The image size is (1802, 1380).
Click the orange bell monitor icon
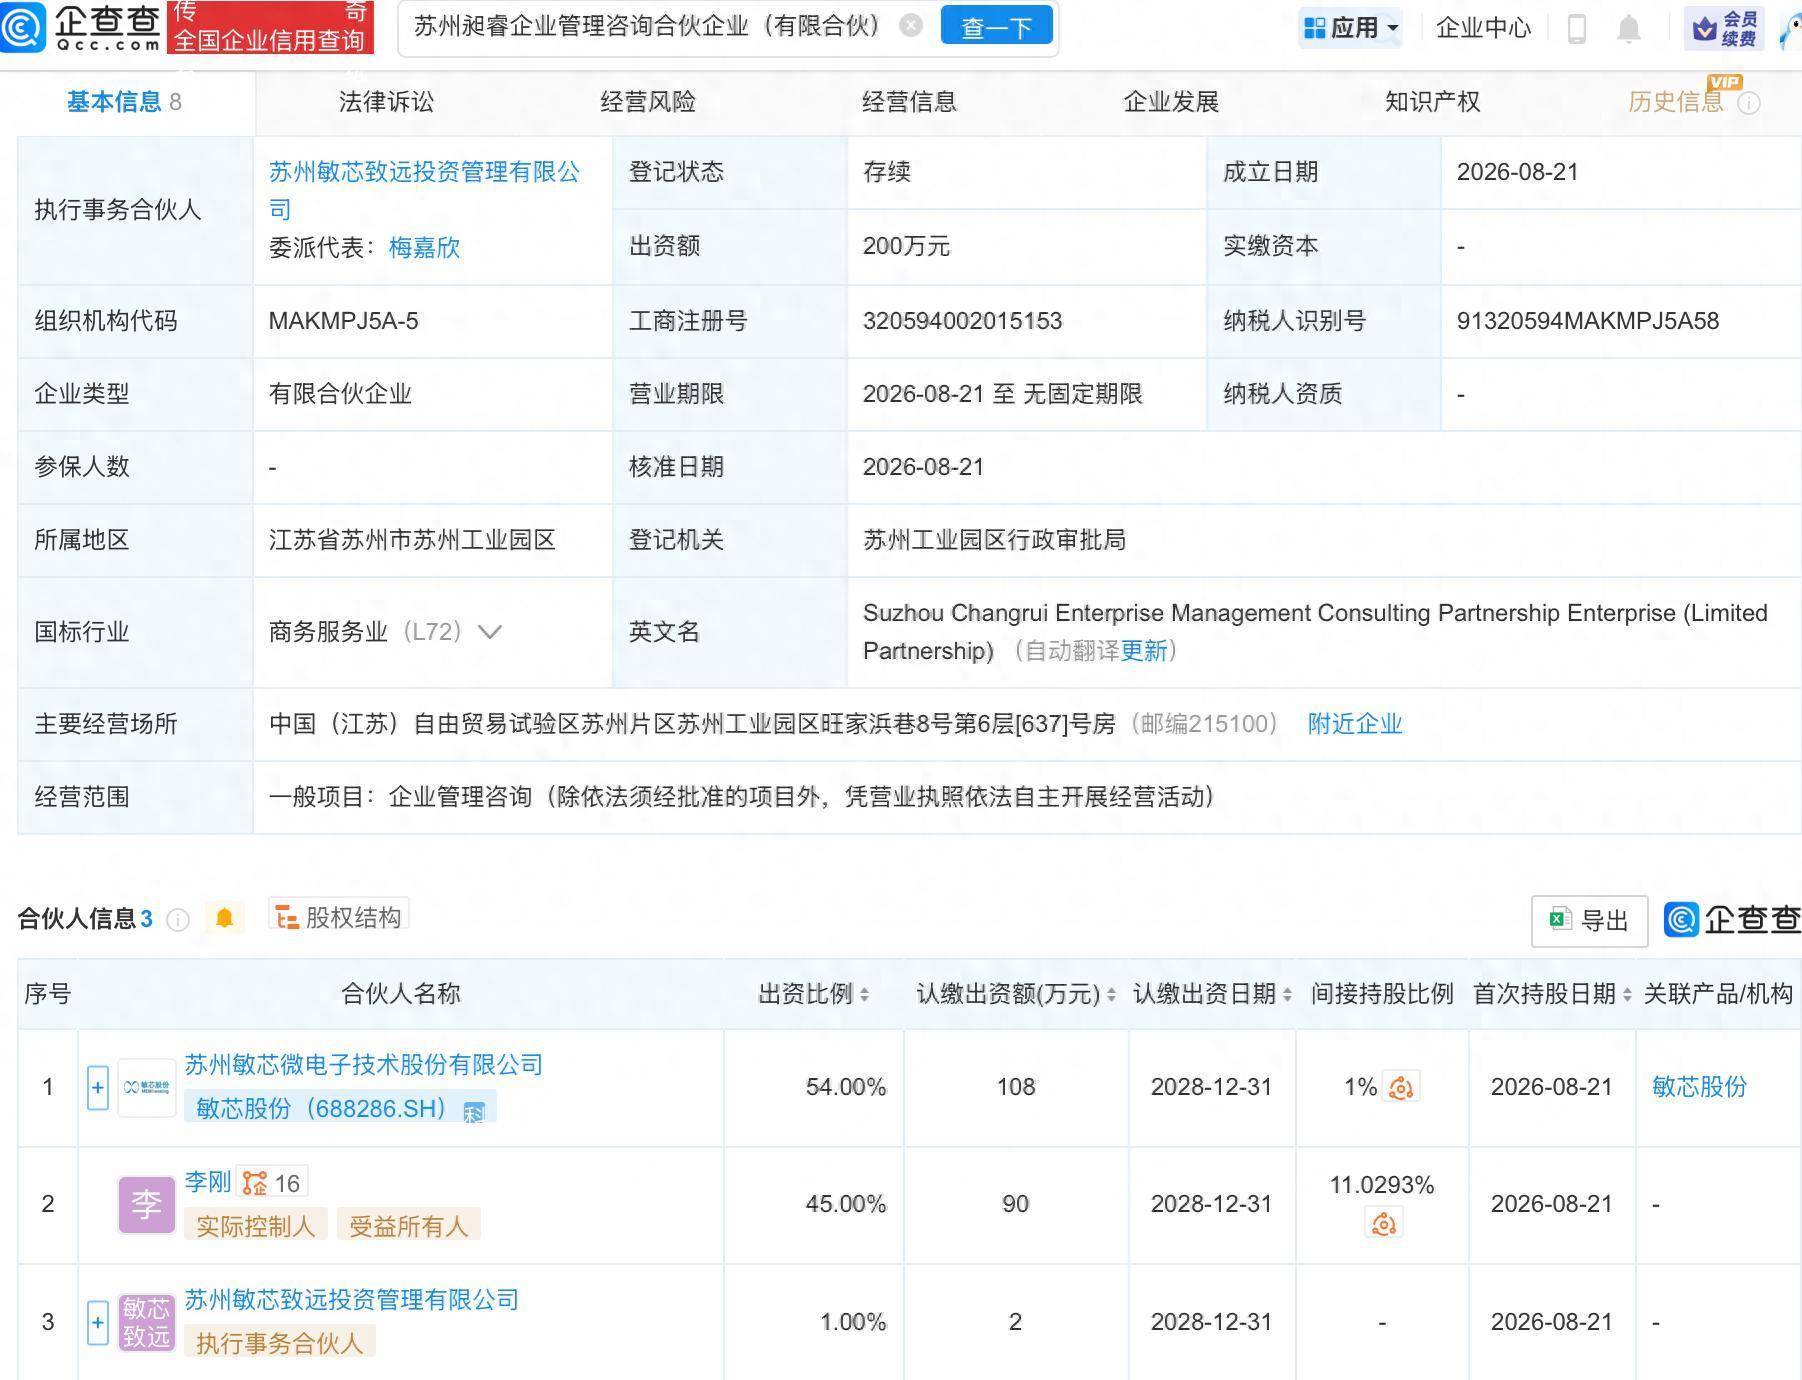(x=225, y=918)
